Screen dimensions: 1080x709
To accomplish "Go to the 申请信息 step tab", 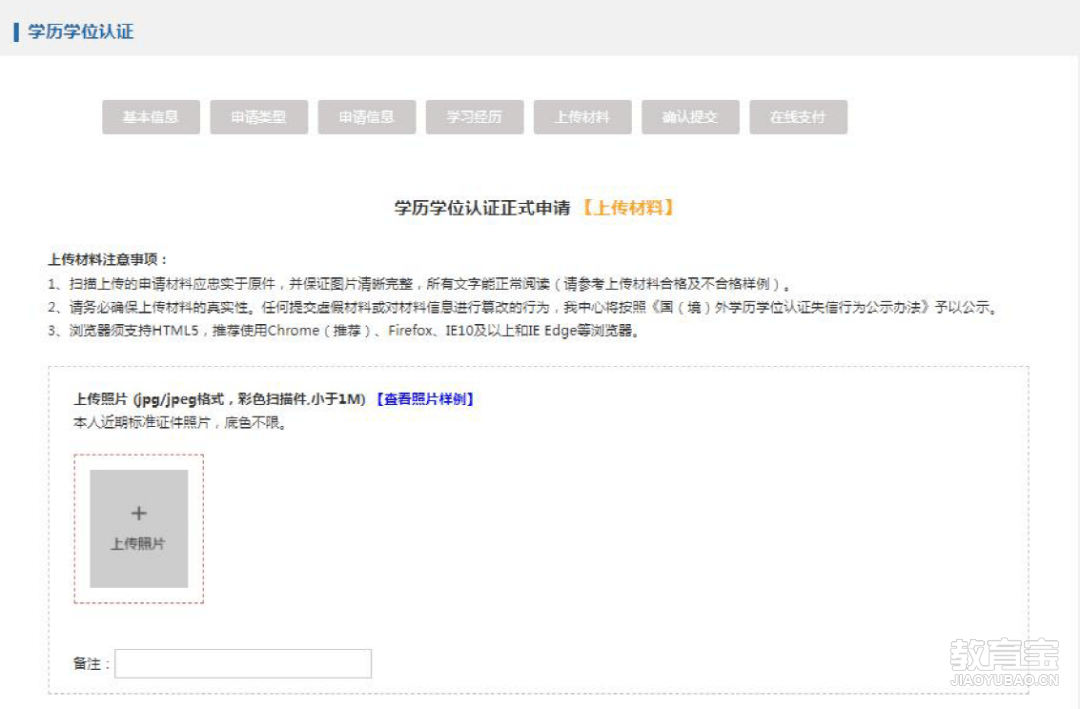I will pos(366,117).
